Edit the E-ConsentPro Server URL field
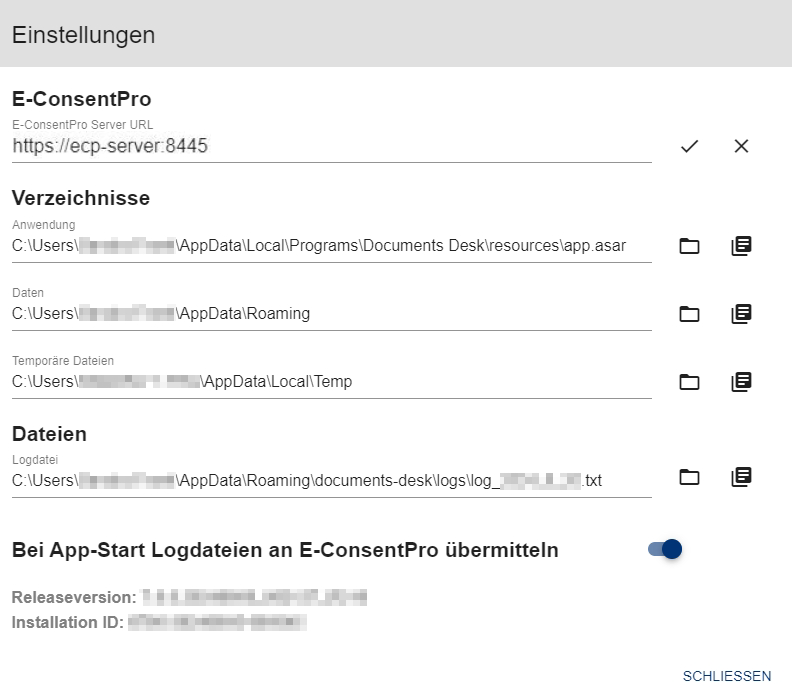The image size is (792, 698). point(331,146)
